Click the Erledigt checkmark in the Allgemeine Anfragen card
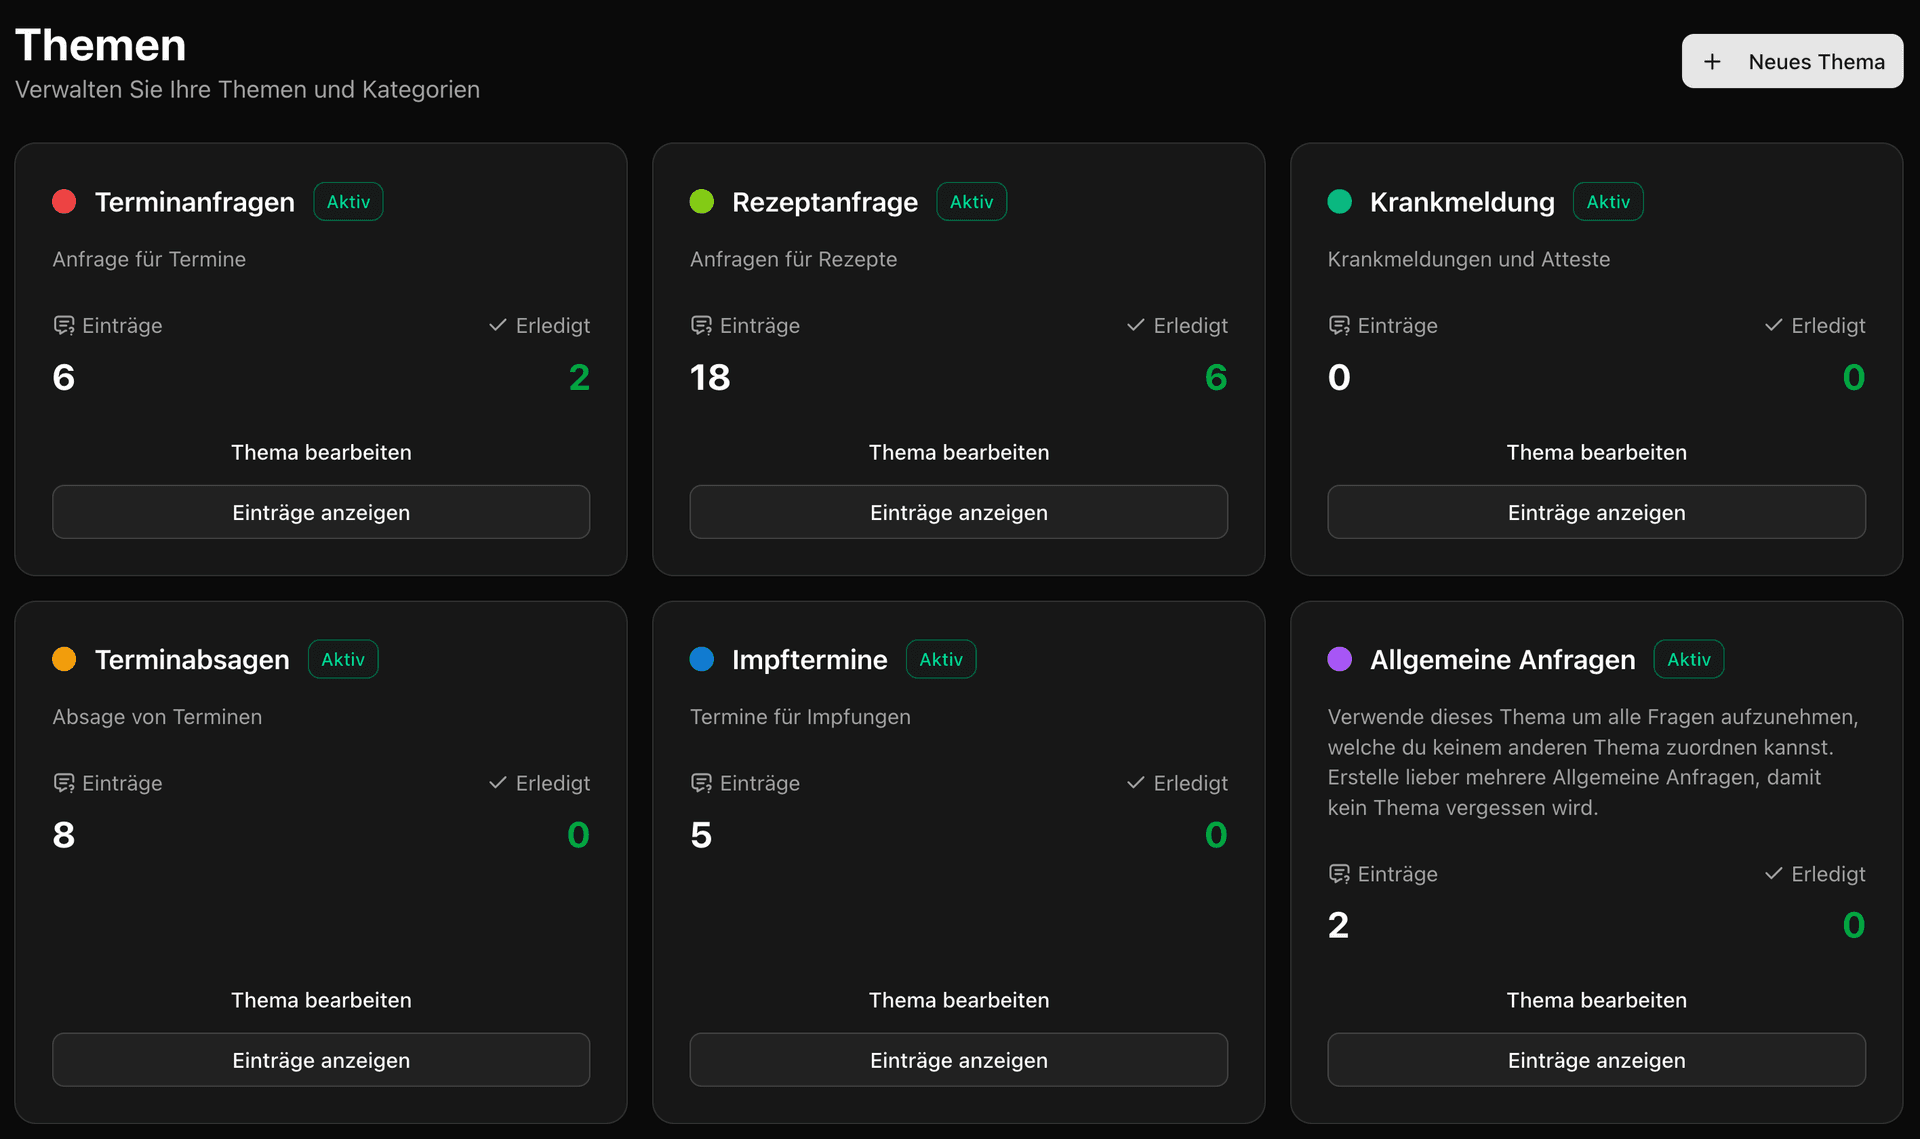Viewport: 1920px width, 1139px height. click(1773, 874)
